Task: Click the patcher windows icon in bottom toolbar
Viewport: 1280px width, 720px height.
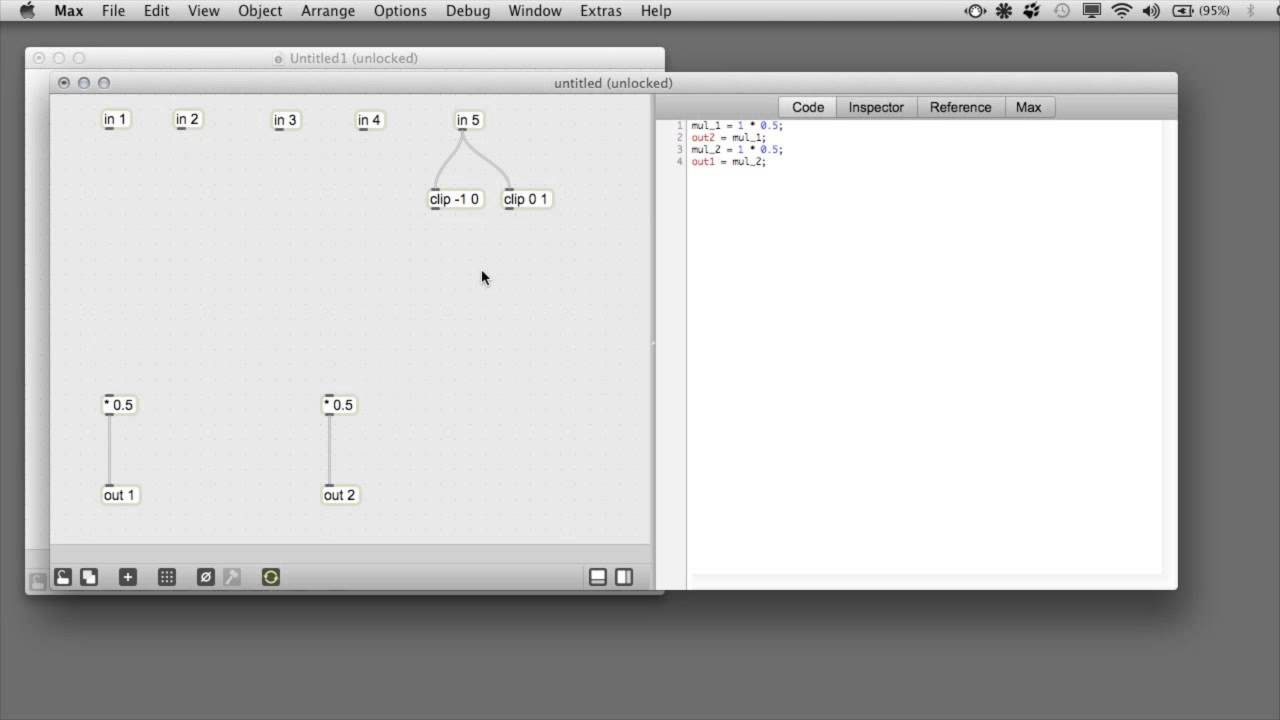Action: click(89, 577)
